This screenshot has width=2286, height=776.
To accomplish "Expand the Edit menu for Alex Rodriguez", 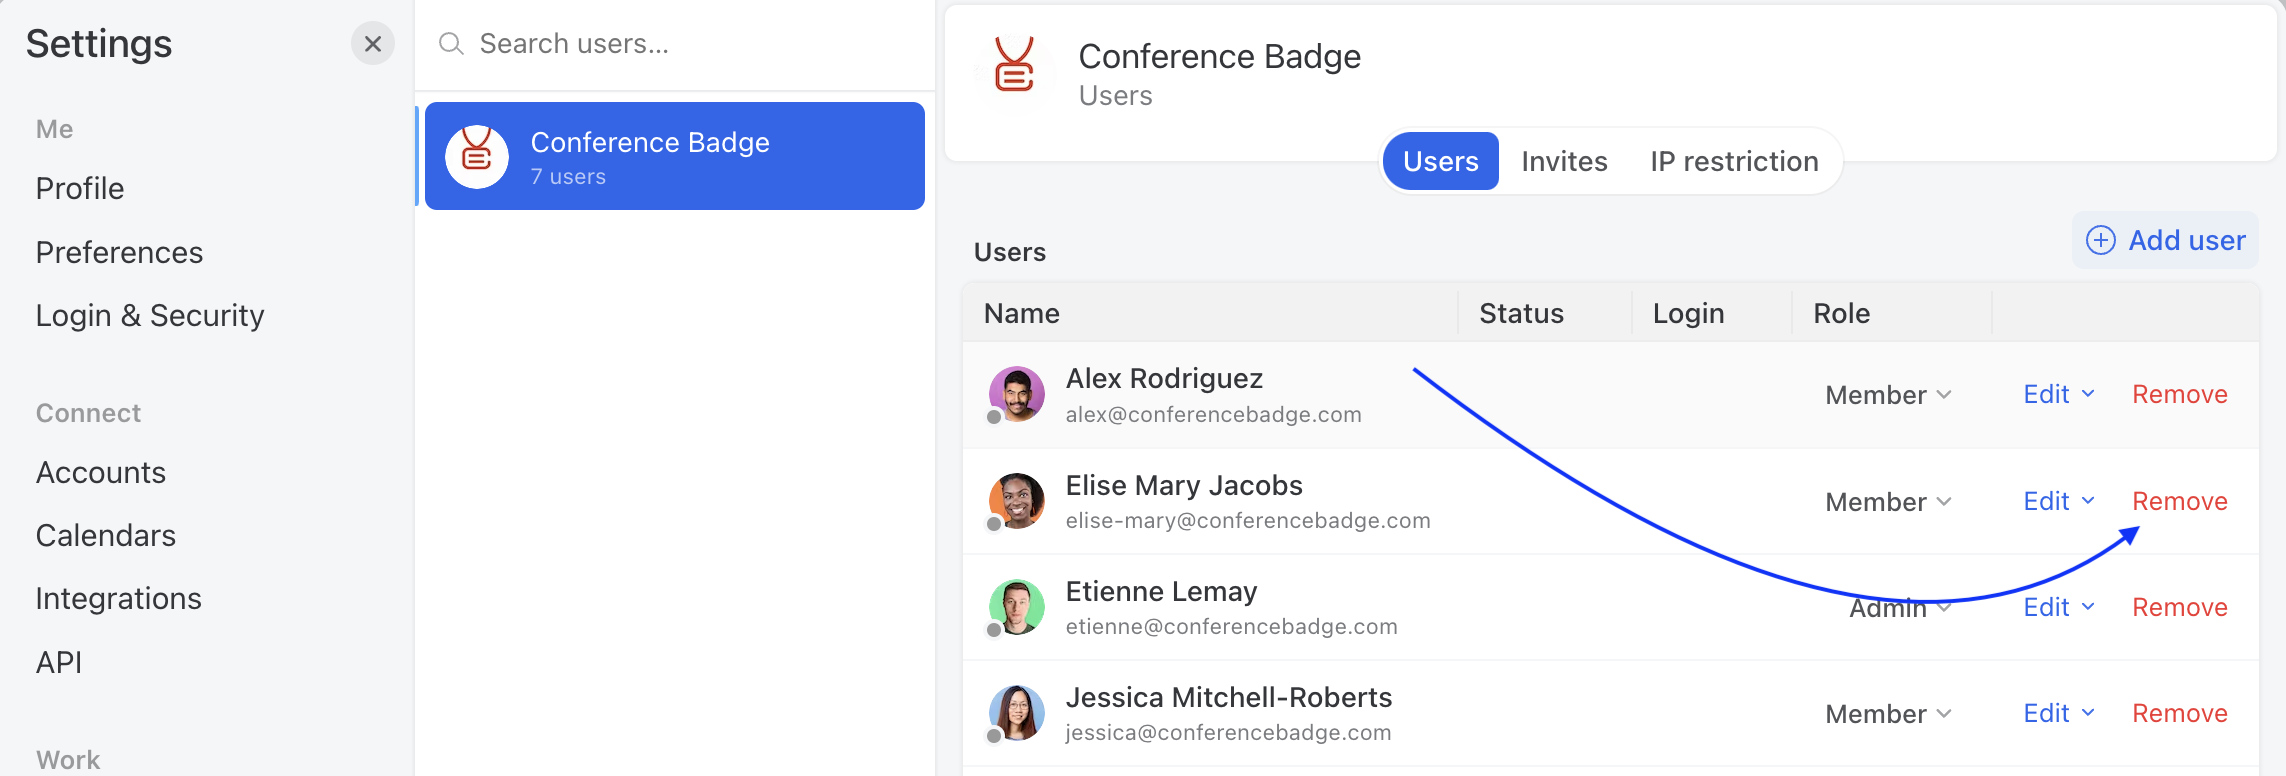I will click(2059, 394).
